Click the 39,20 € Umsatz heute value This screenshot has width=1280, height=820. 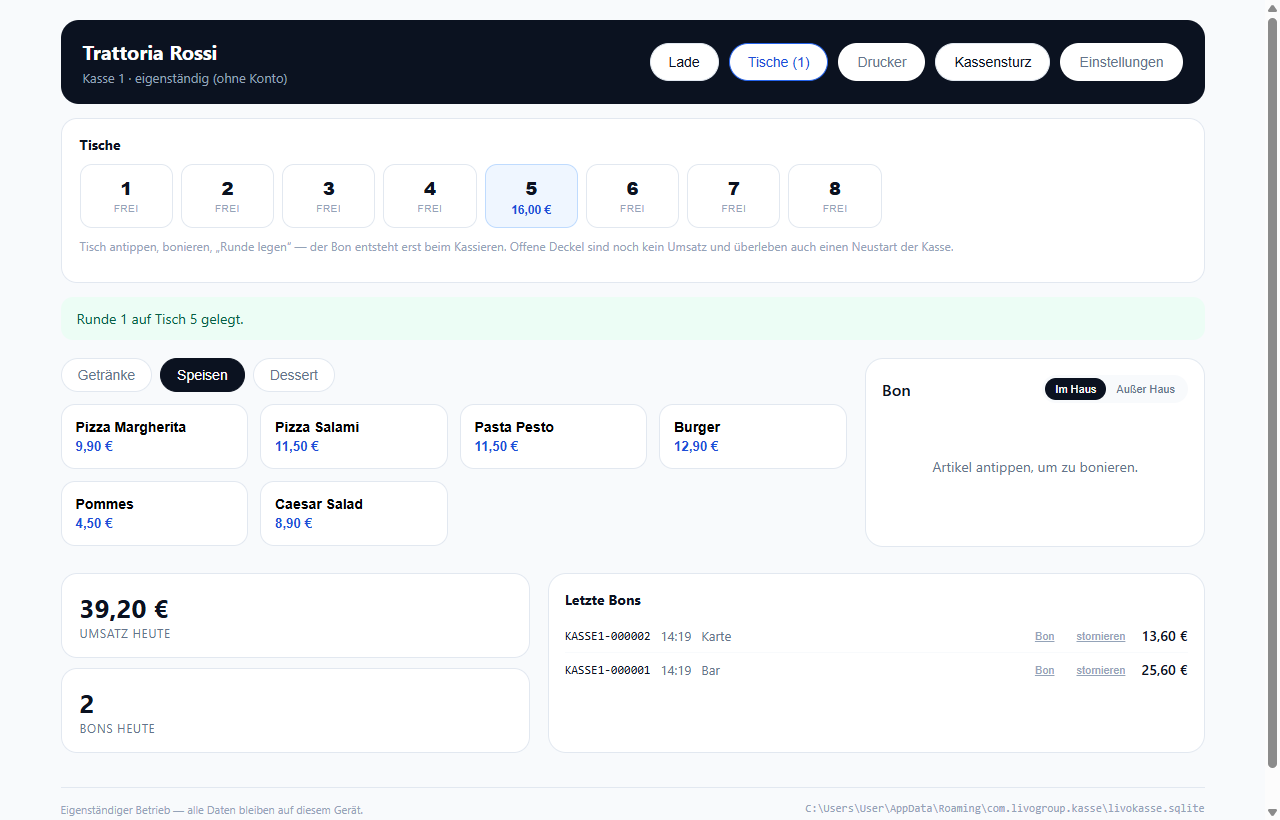(x=124, y=609)
